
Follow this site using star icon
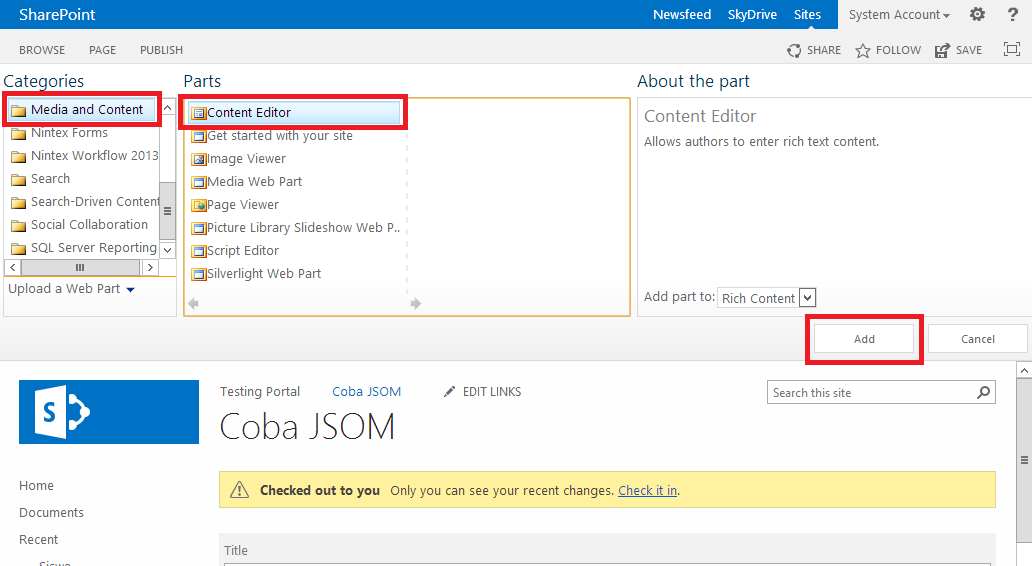tap(863, 50)
